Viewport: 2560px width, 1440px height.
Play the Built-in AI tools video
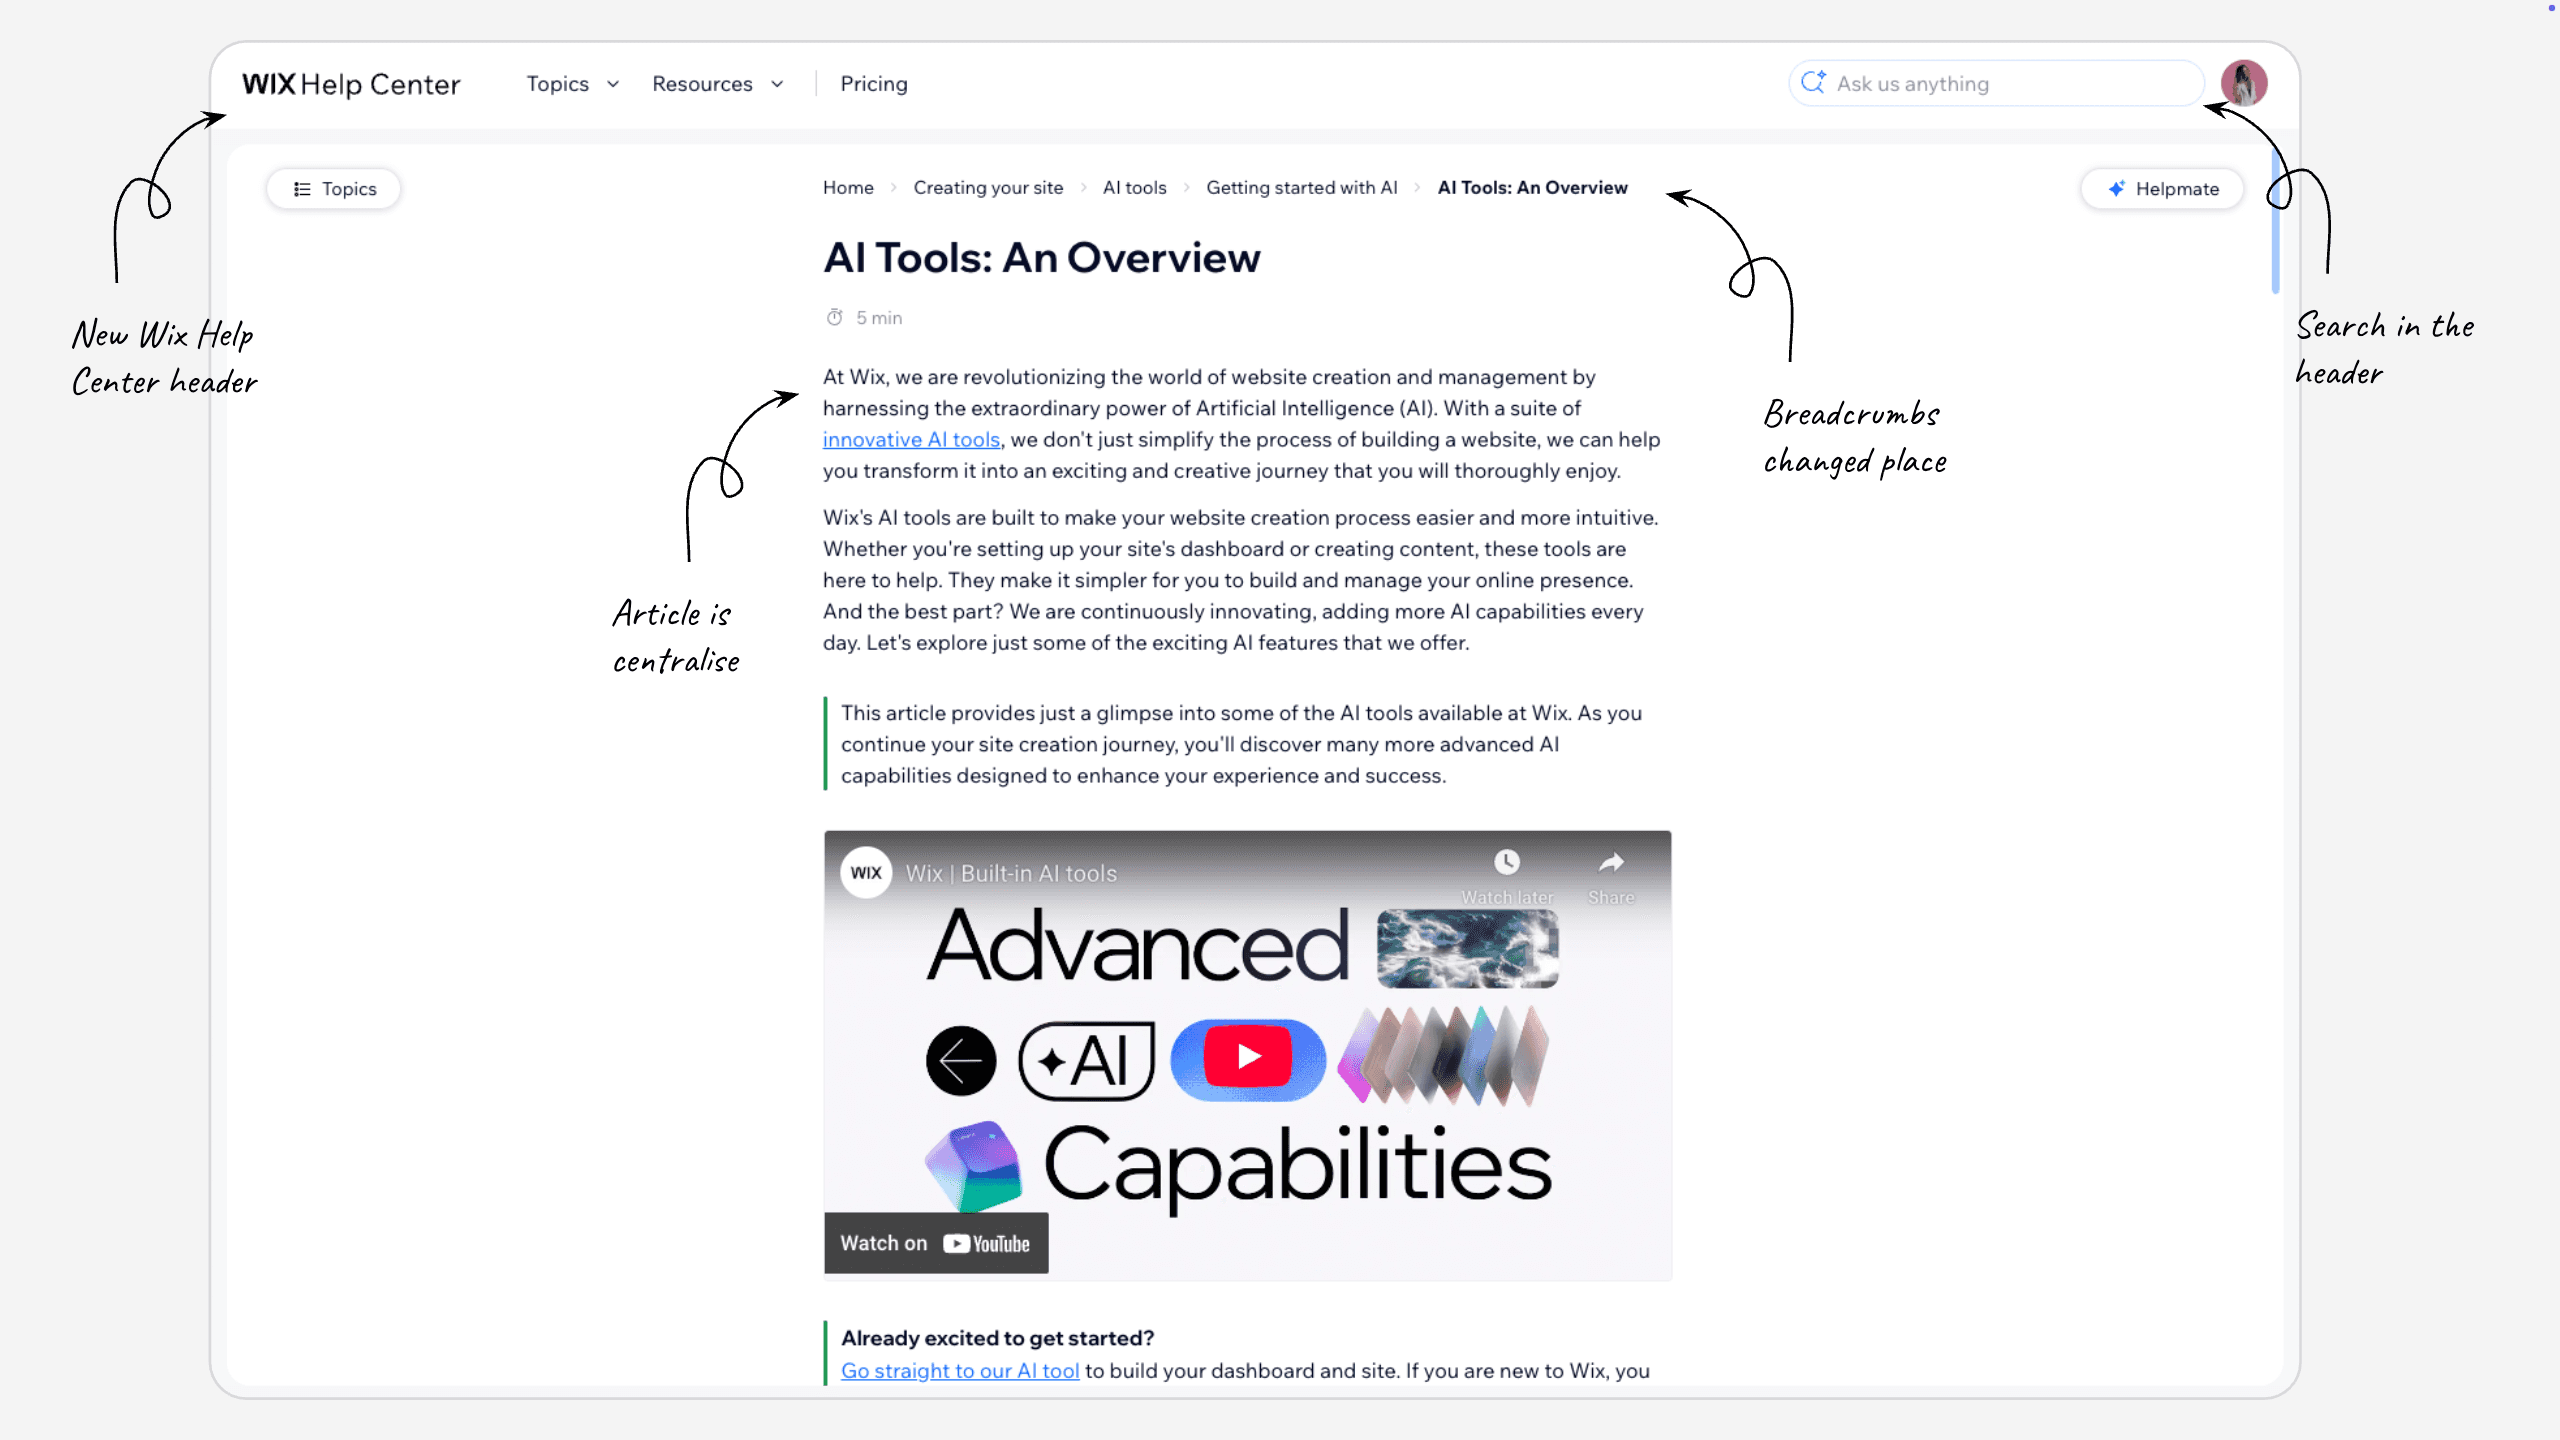[1247, 1057]
